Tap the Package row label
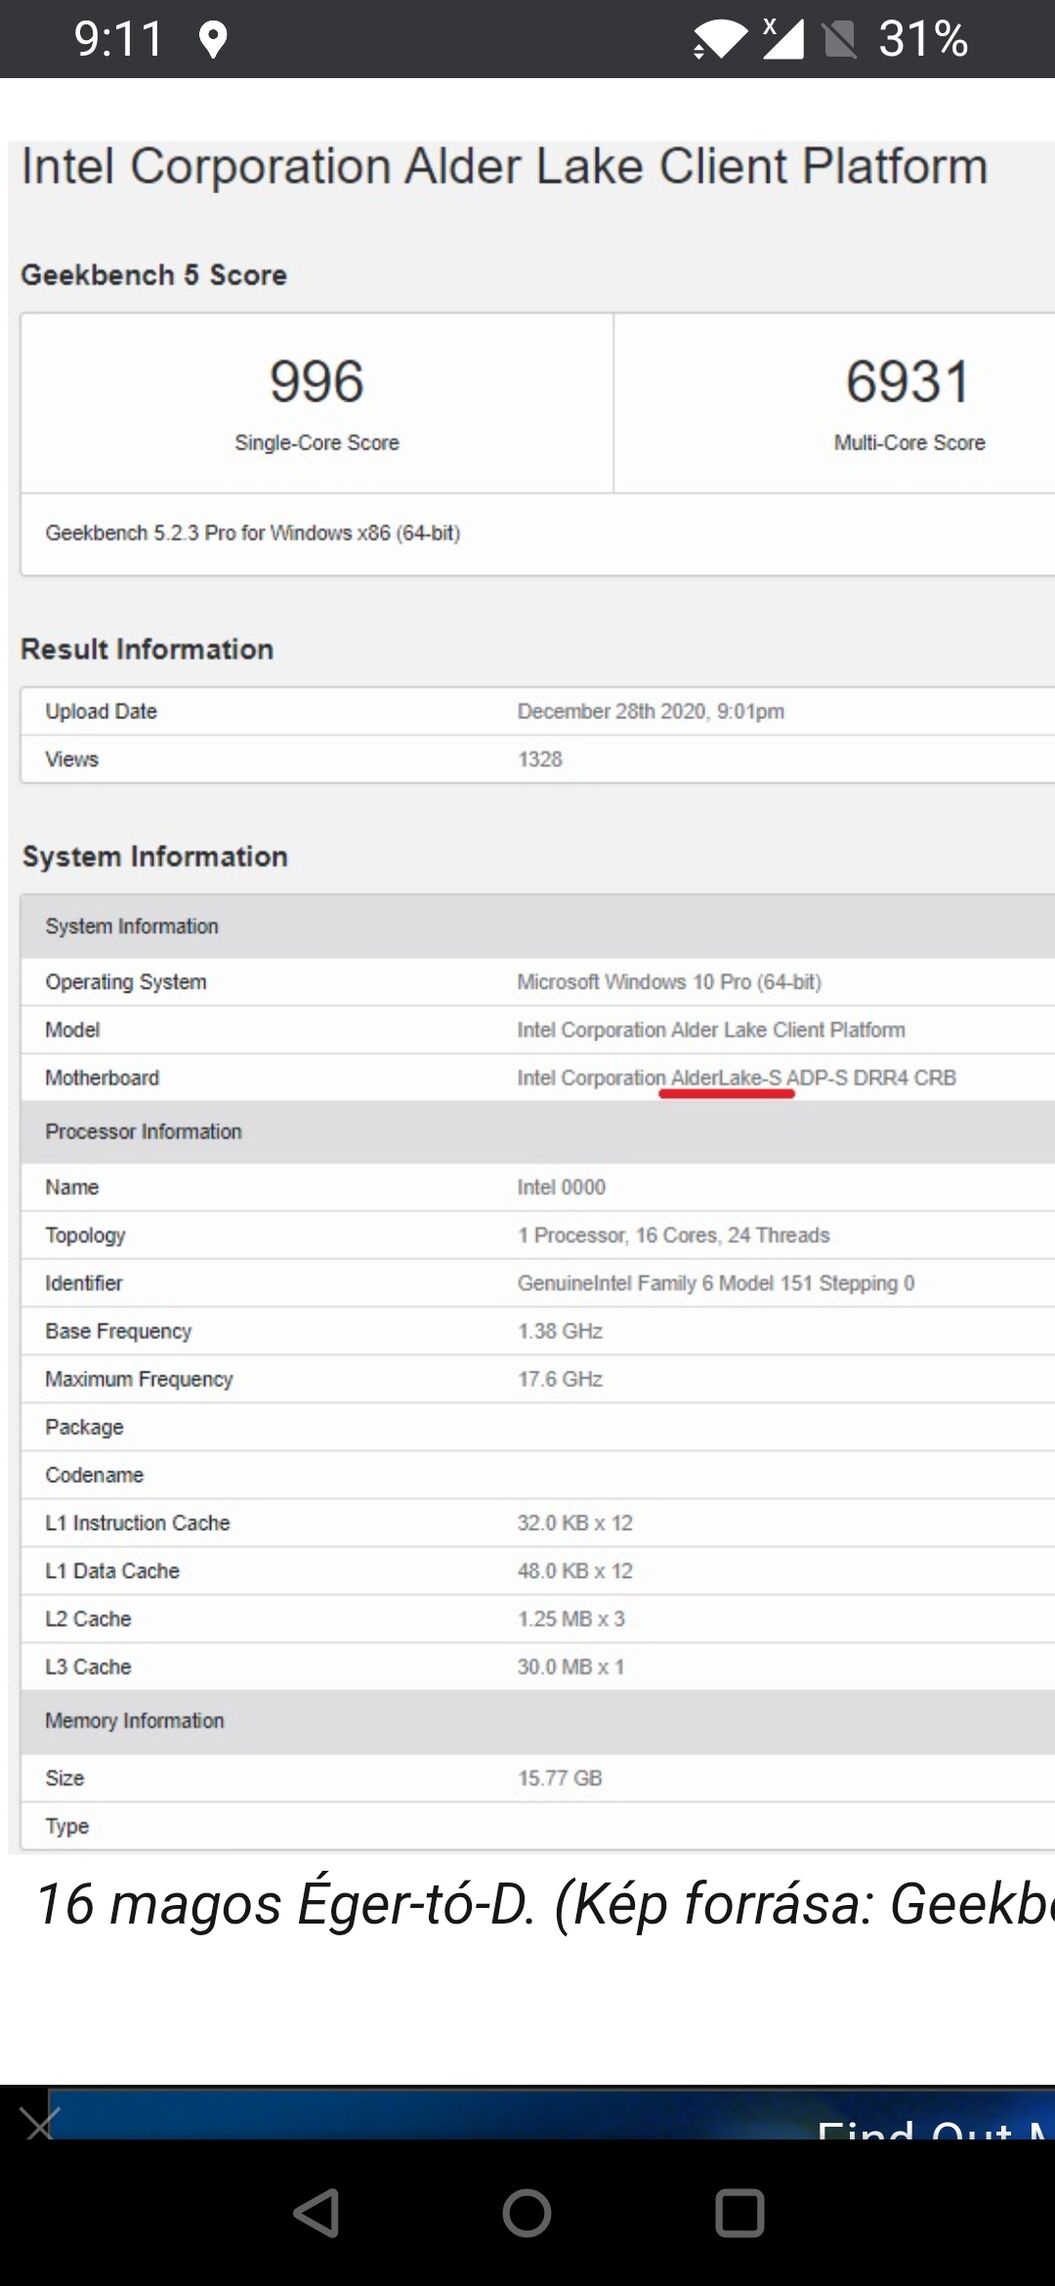 pos(84,1427)
